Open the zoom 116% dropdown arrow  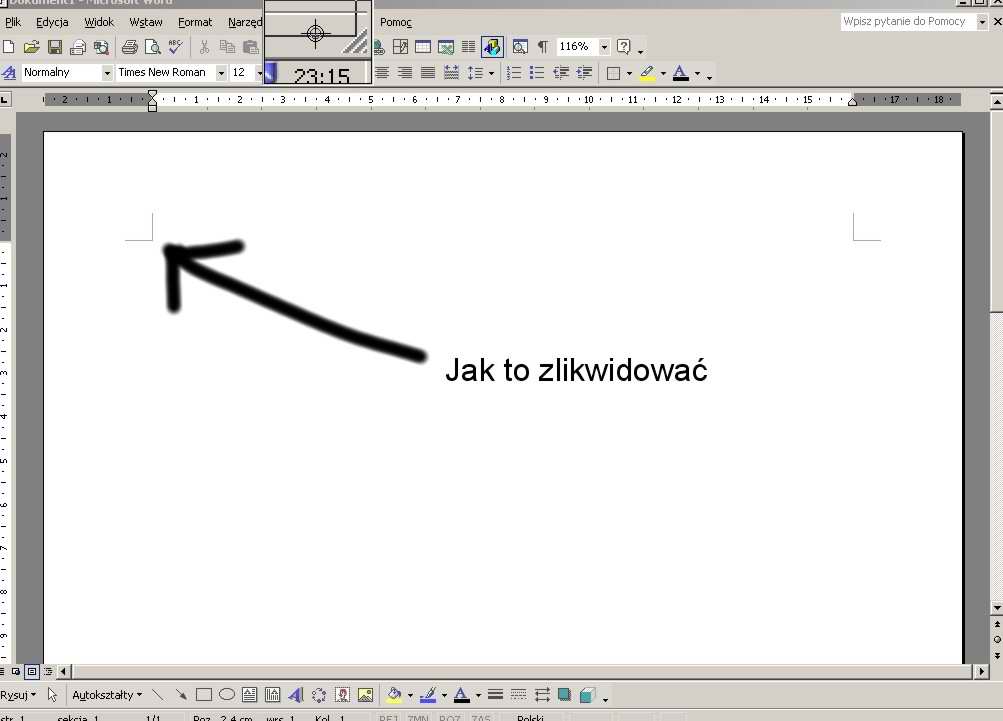(x=604, y=47)
